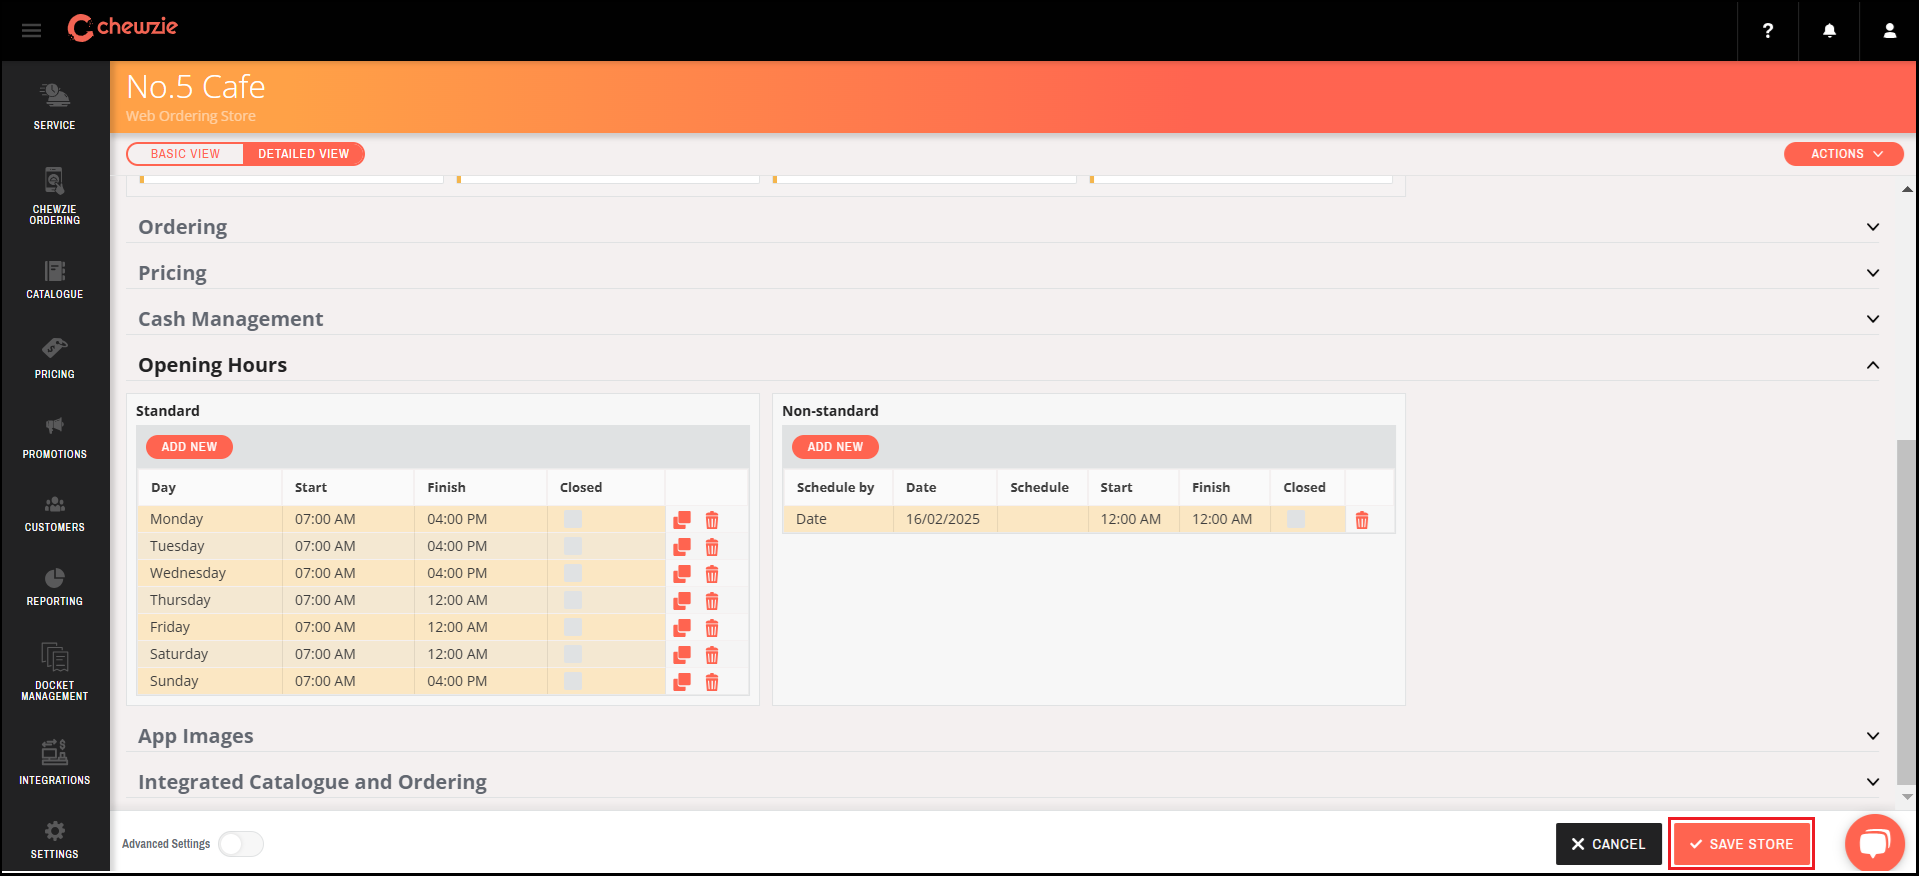Open Pricing in the sidebar
Image resolution: width=1919 pixels, height=877 pixels.
55,359
